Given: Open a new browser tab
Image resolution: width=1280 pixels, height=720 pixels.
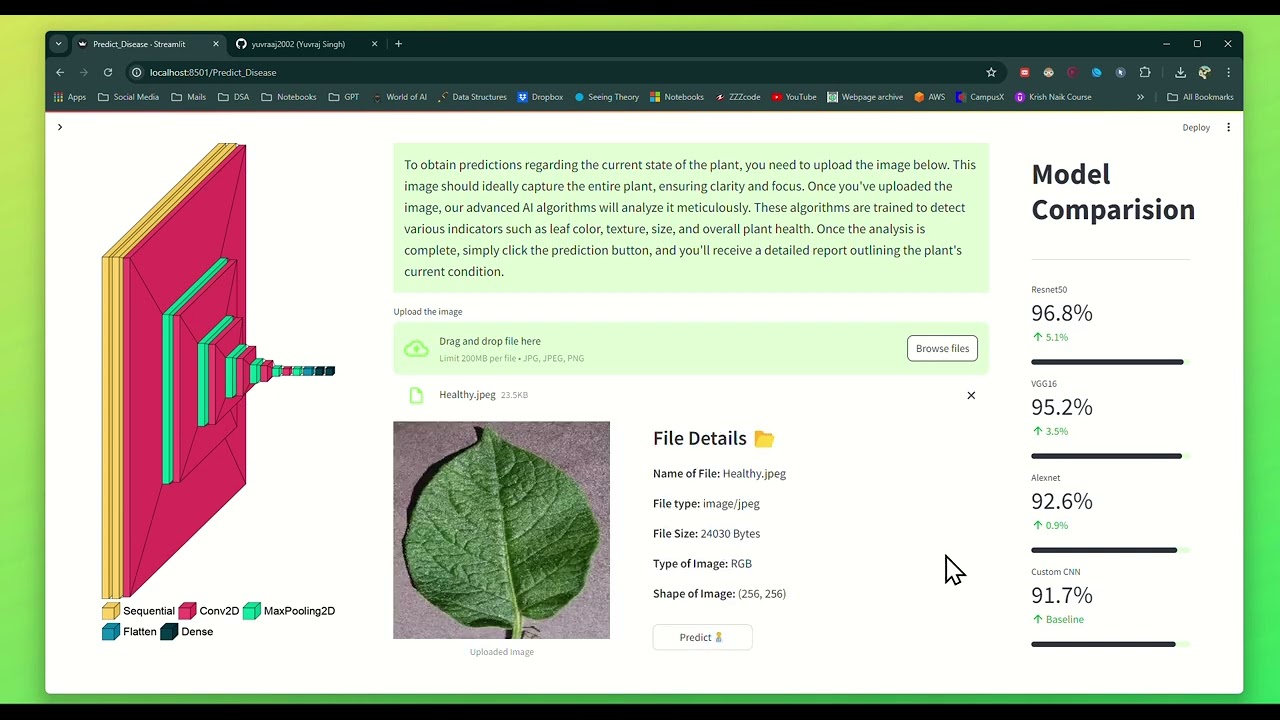Looking at the screenshot, I should [398, 44].
